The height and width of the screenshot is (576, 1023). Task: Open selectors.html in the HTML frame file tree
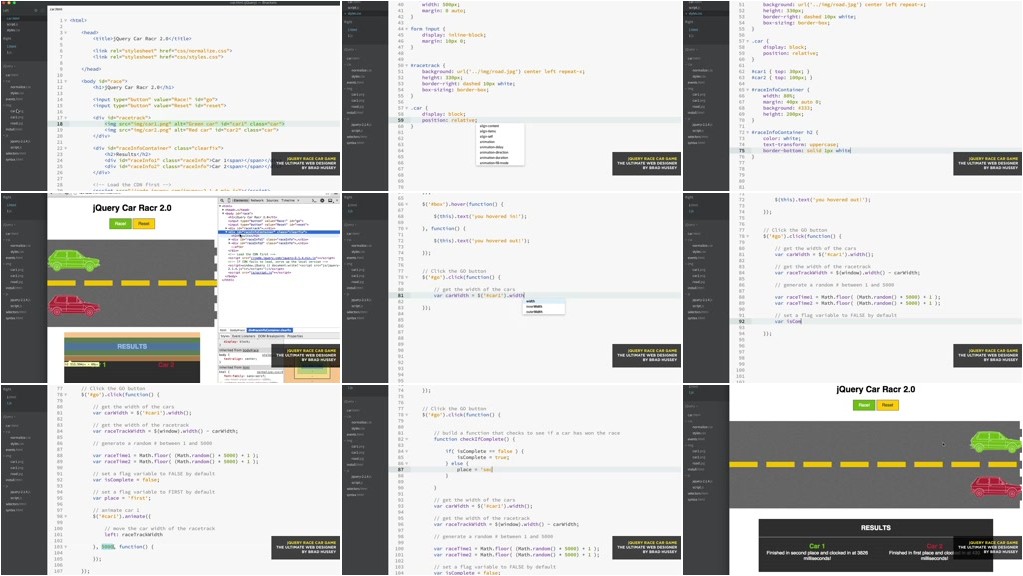coord(16,153)
